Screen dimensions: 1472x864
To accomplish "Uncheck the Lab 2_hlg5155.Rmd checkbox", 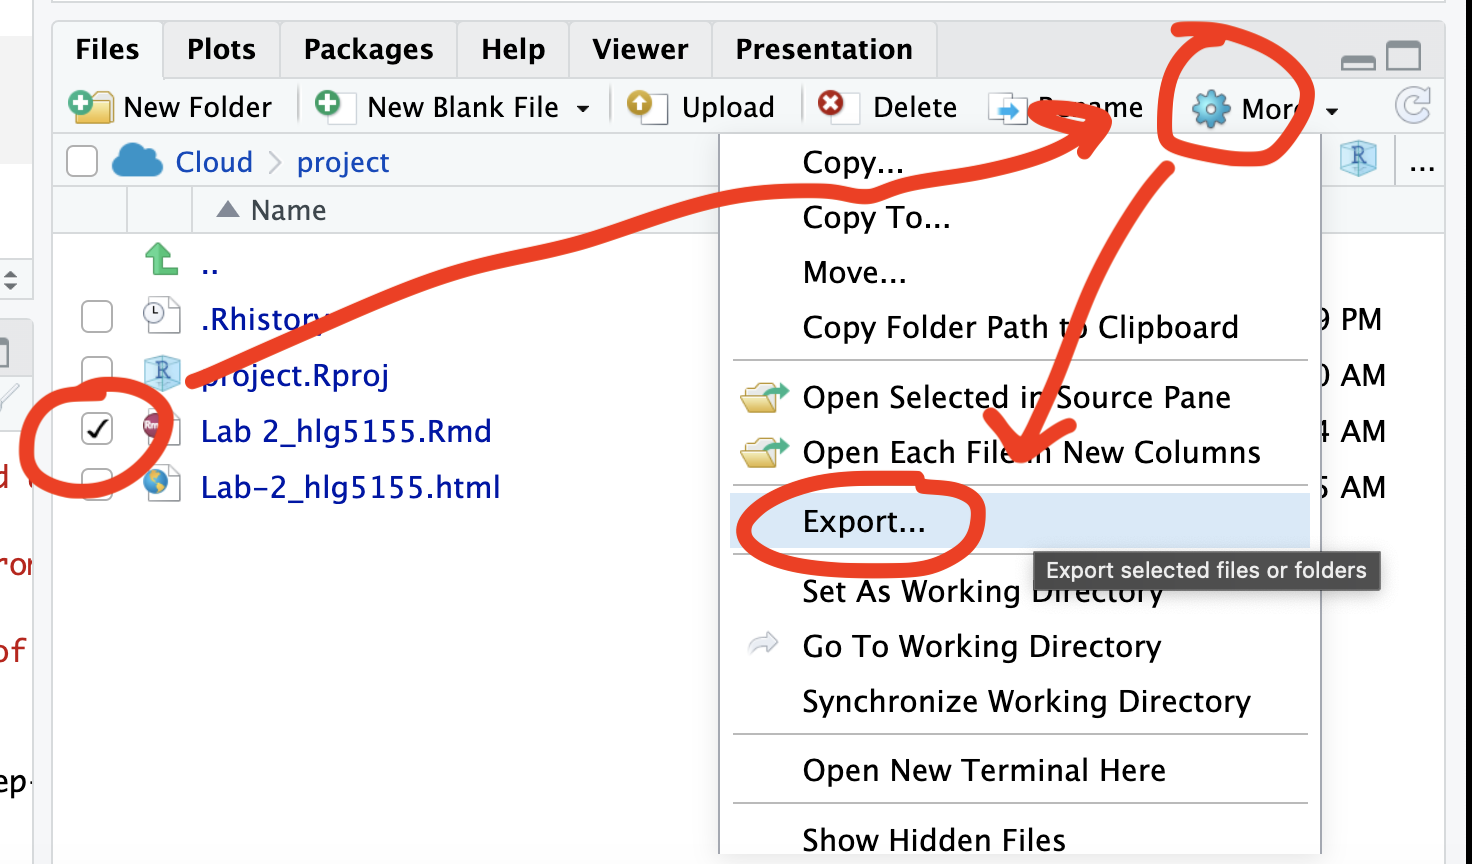I will (97, 430).
